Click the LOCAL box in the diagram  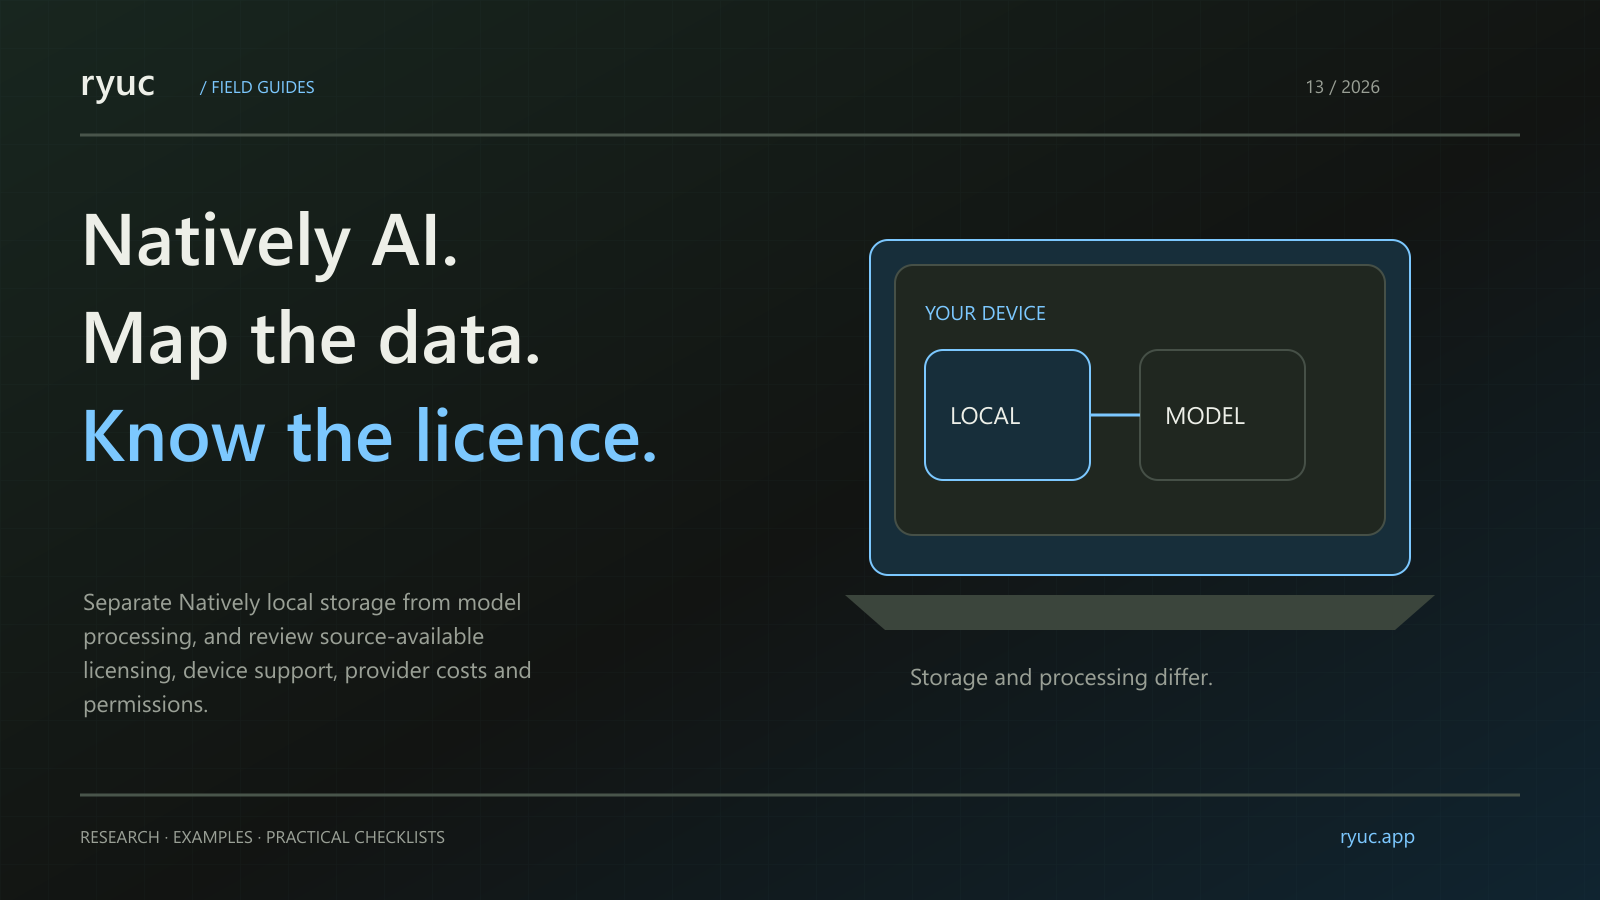tap(1007, 415)
